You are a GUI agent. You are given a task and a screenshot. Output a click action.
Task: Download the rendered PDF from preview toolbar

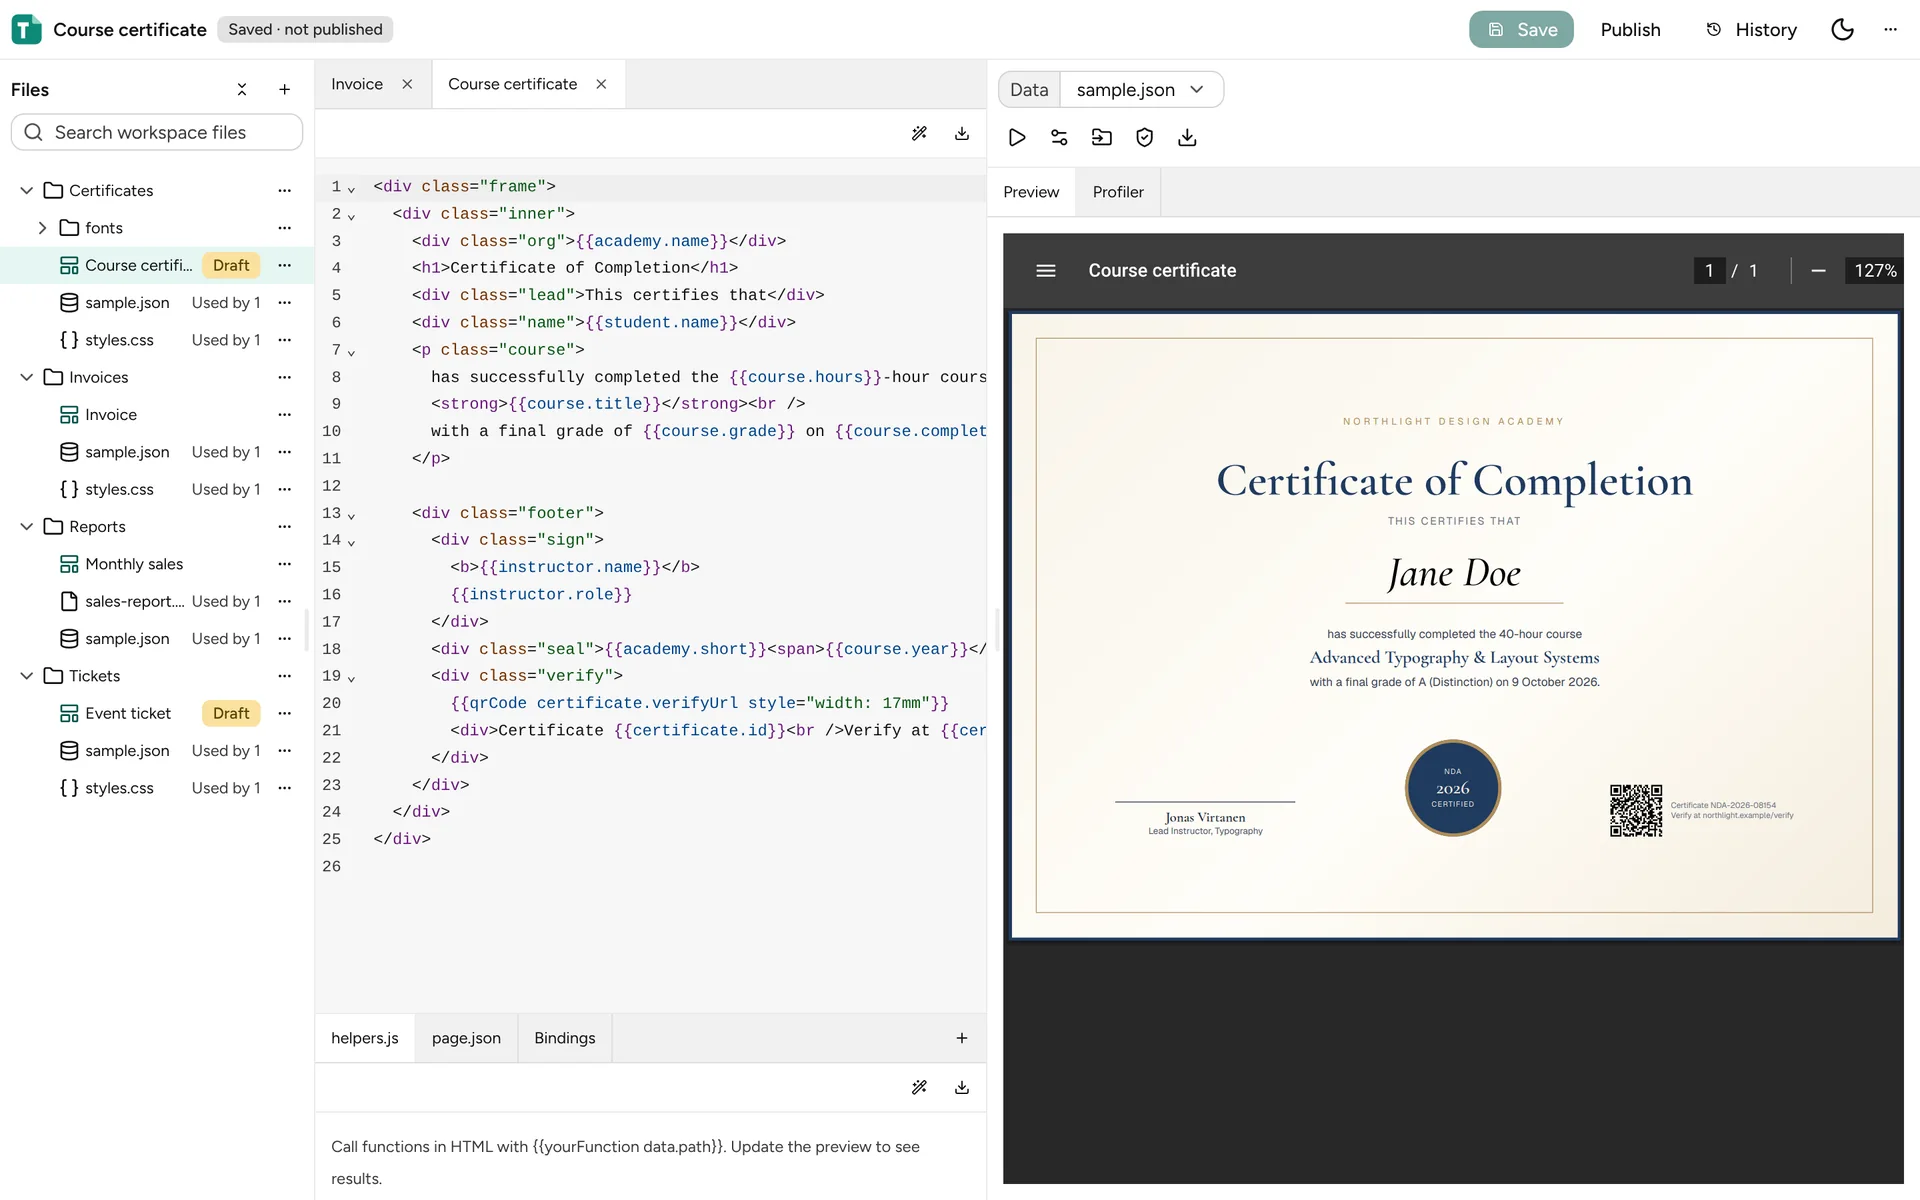click(1187, 138)
